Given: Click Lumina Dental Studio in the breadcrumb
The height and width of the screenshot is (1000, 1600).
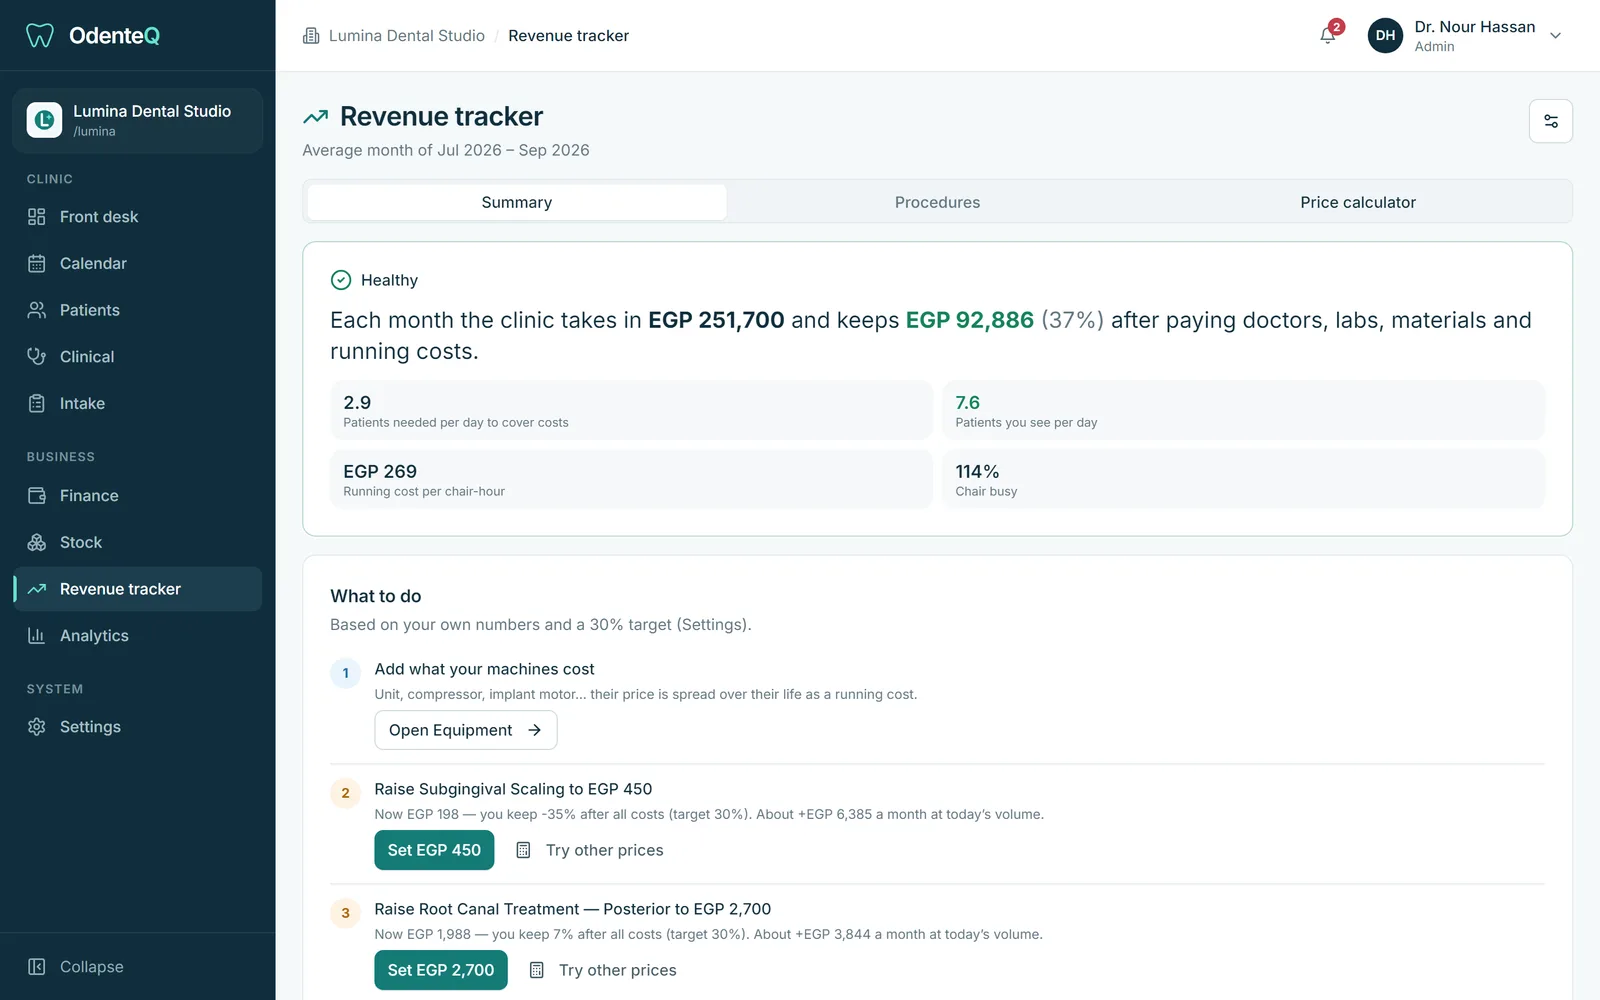Looking at the screenshot, I should [x=407, y=36].
